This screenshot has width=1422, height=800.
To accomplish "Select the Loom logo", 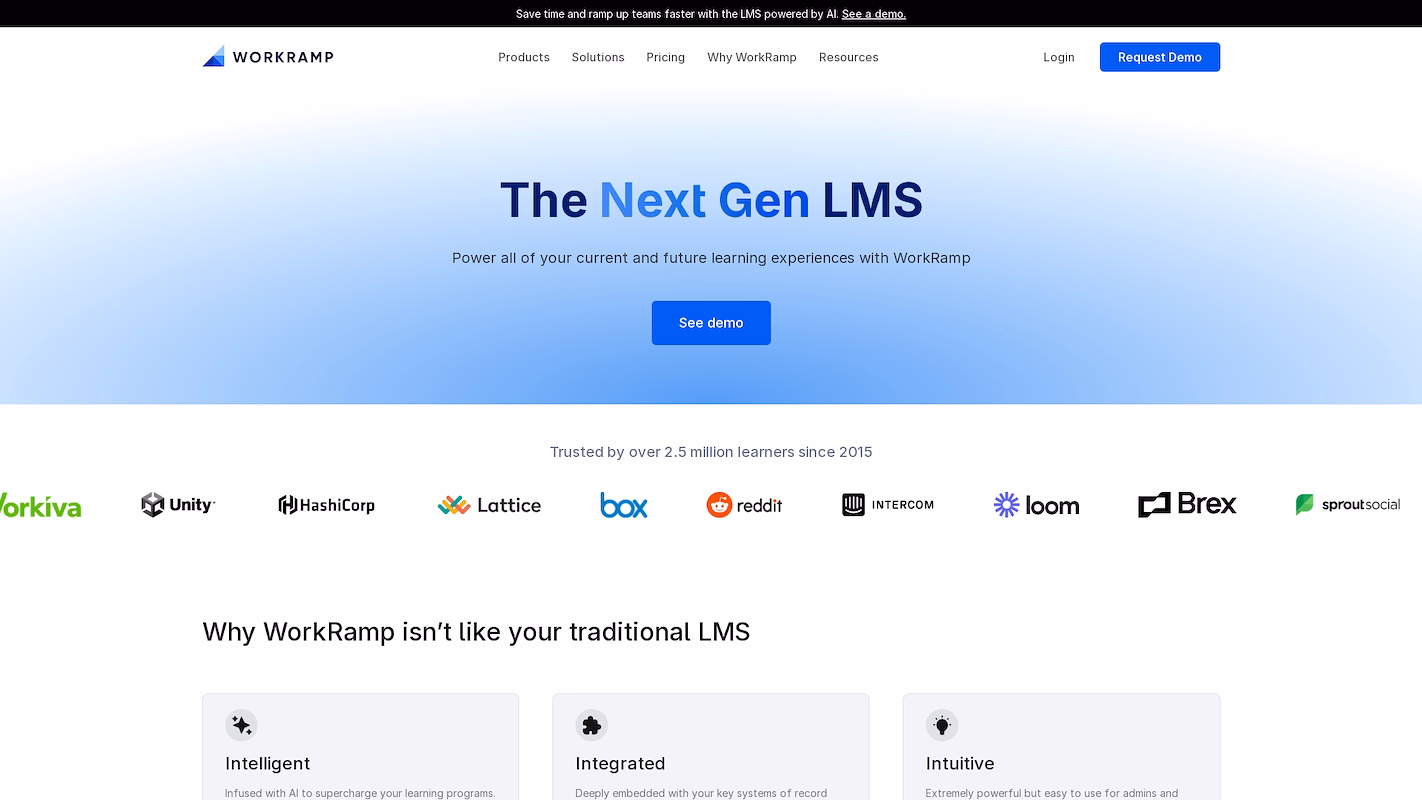I will 1036,505.
